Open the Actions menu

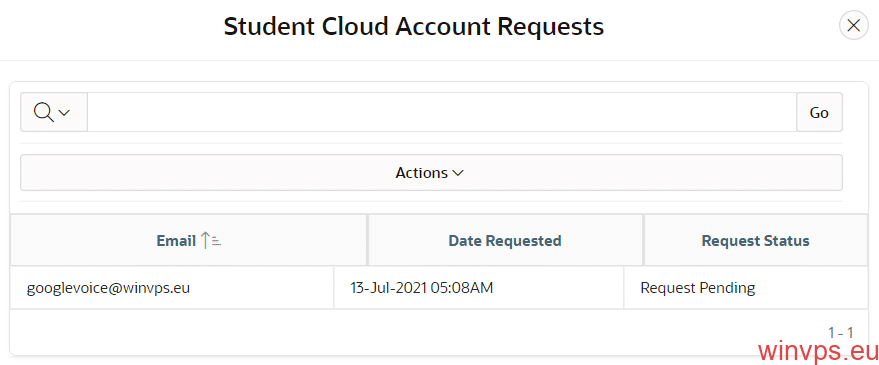click(431, 173)
